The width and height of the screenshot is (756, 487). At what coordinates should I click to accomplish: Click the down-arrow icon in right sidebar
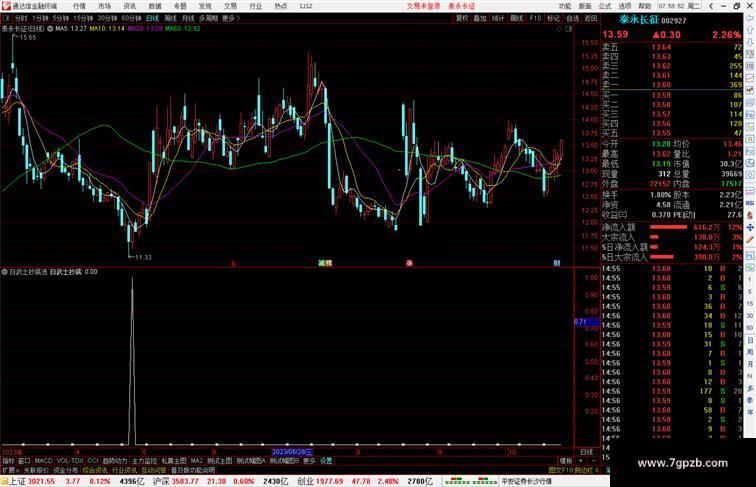coord(750,42)
